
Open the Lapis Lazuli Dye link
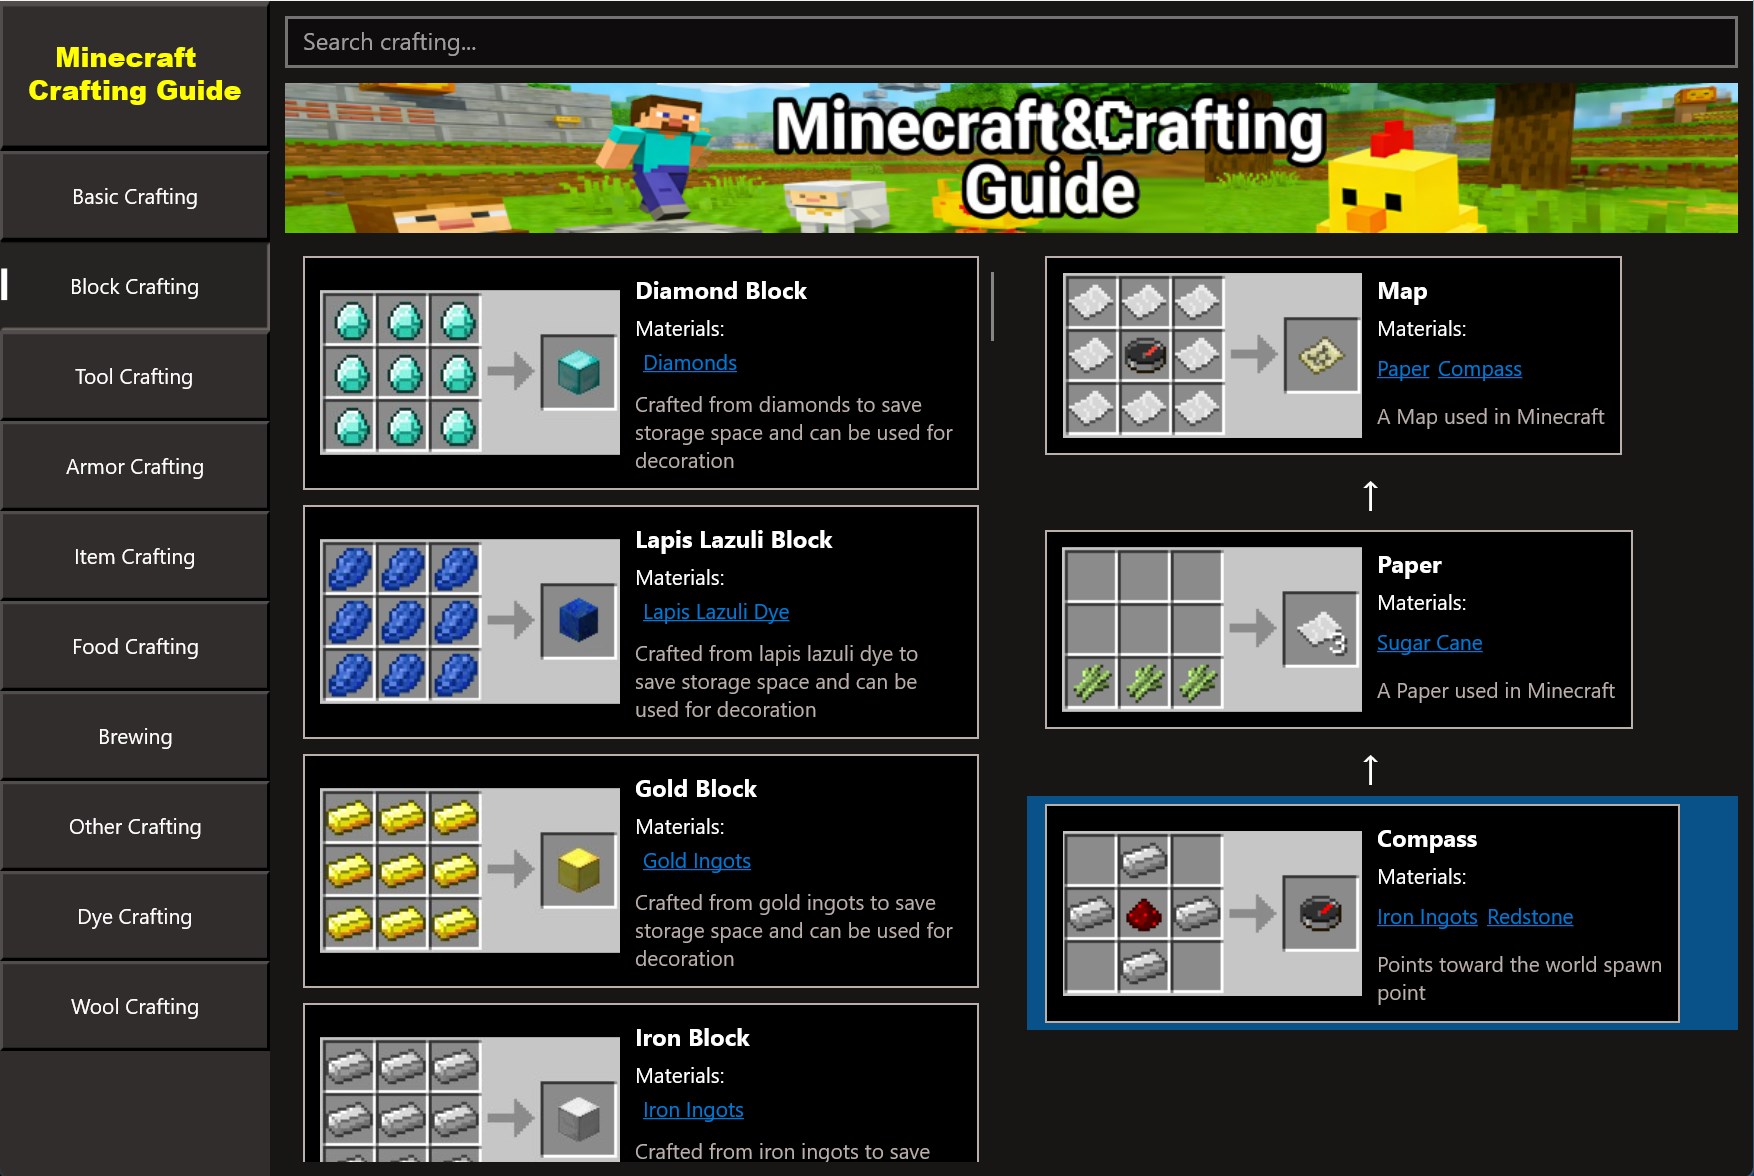tap(716, 612)
